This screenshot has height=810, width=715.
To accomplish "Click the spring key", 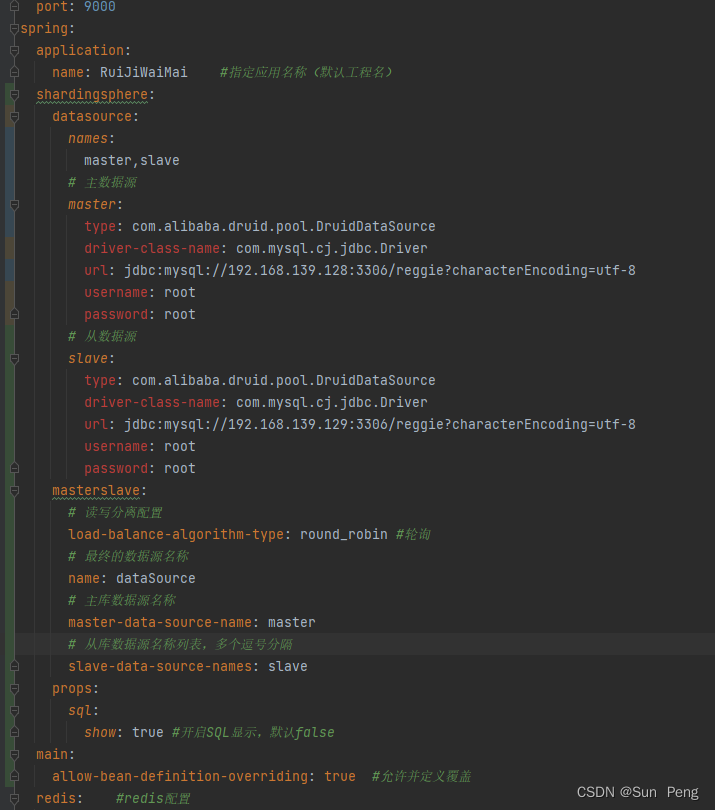I will click(44, 28).
